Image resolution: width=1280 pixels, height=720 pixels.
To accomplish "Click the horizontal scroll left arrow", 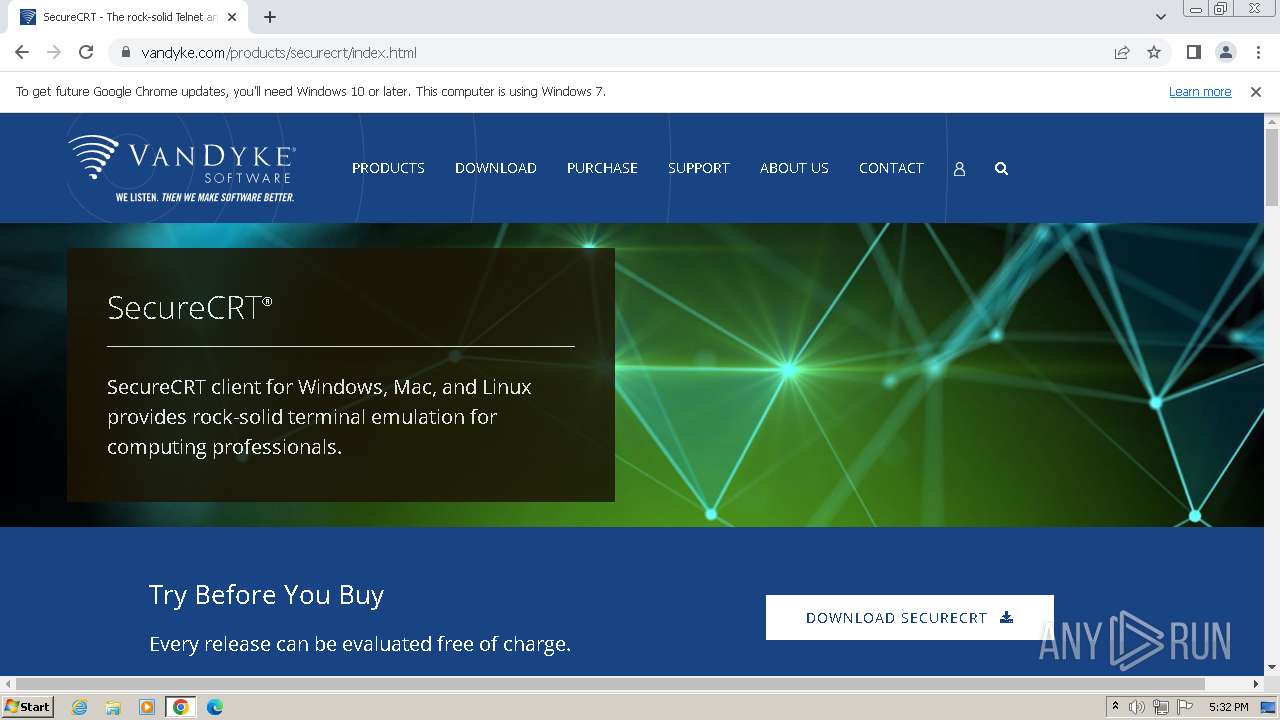I will point(7,684).
